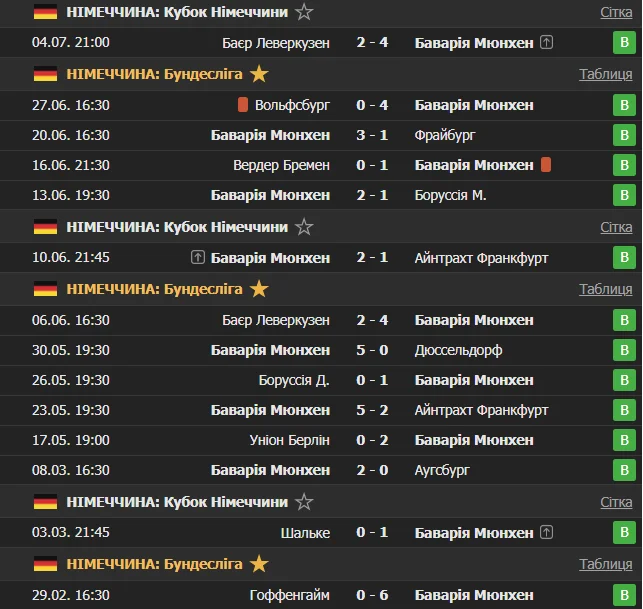Click the red card icon beside Баварія in the Вердер match
Image resolution: width=643 pixels, height=609 pixels.
point(546,165)
